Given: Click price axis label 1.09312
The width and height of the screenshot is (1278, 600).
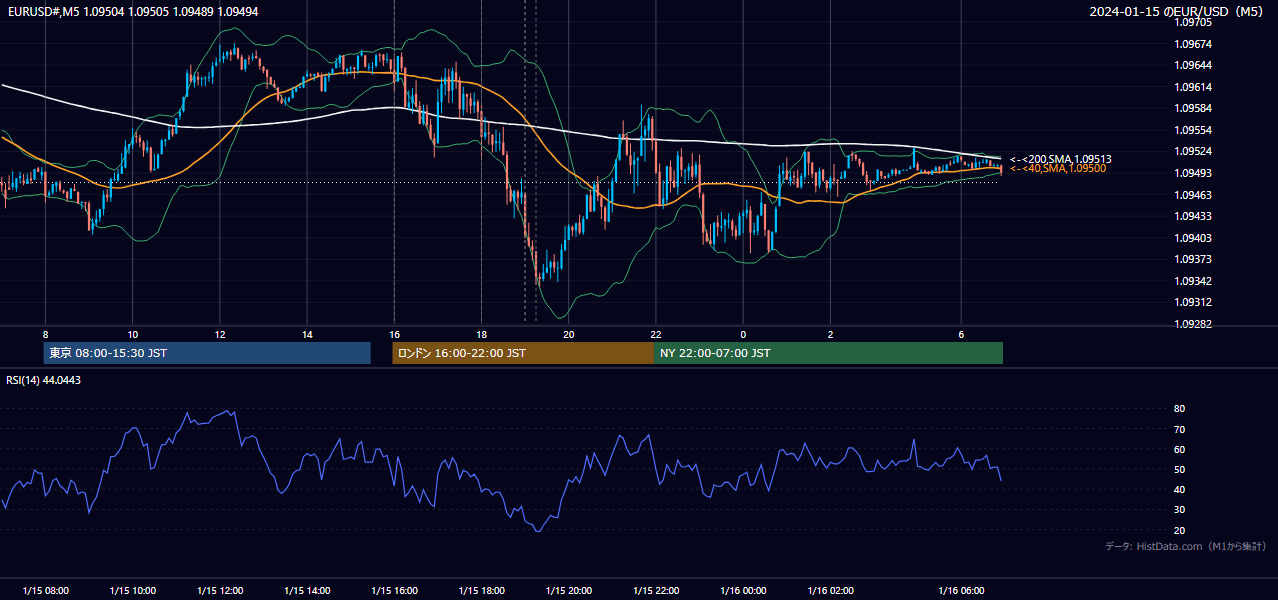Looking at the screenshot, I should click(1192, 302).
